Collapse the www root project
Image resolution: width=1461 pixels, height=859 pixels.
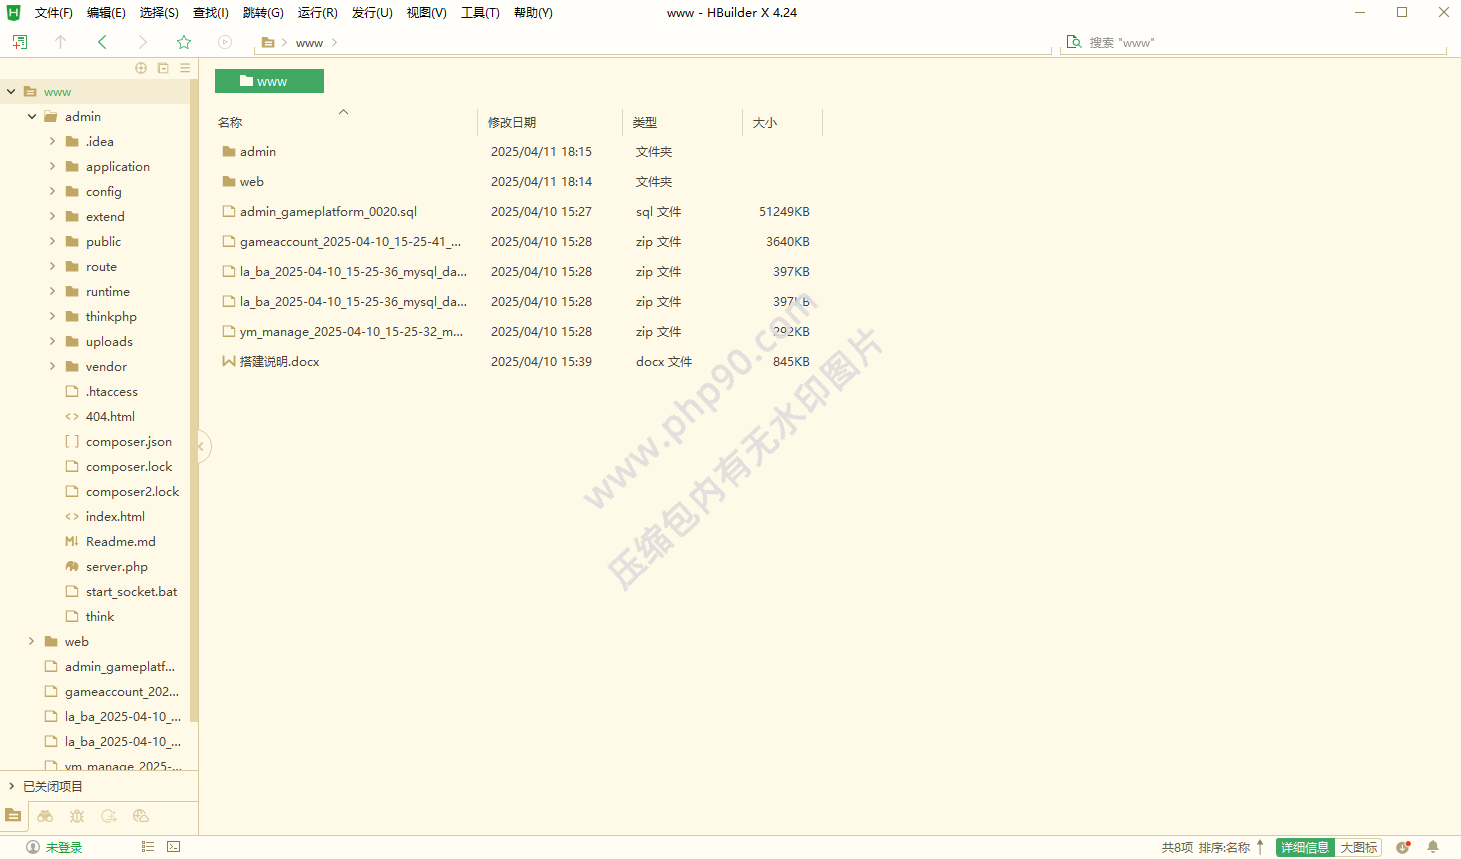pos(11,92)
